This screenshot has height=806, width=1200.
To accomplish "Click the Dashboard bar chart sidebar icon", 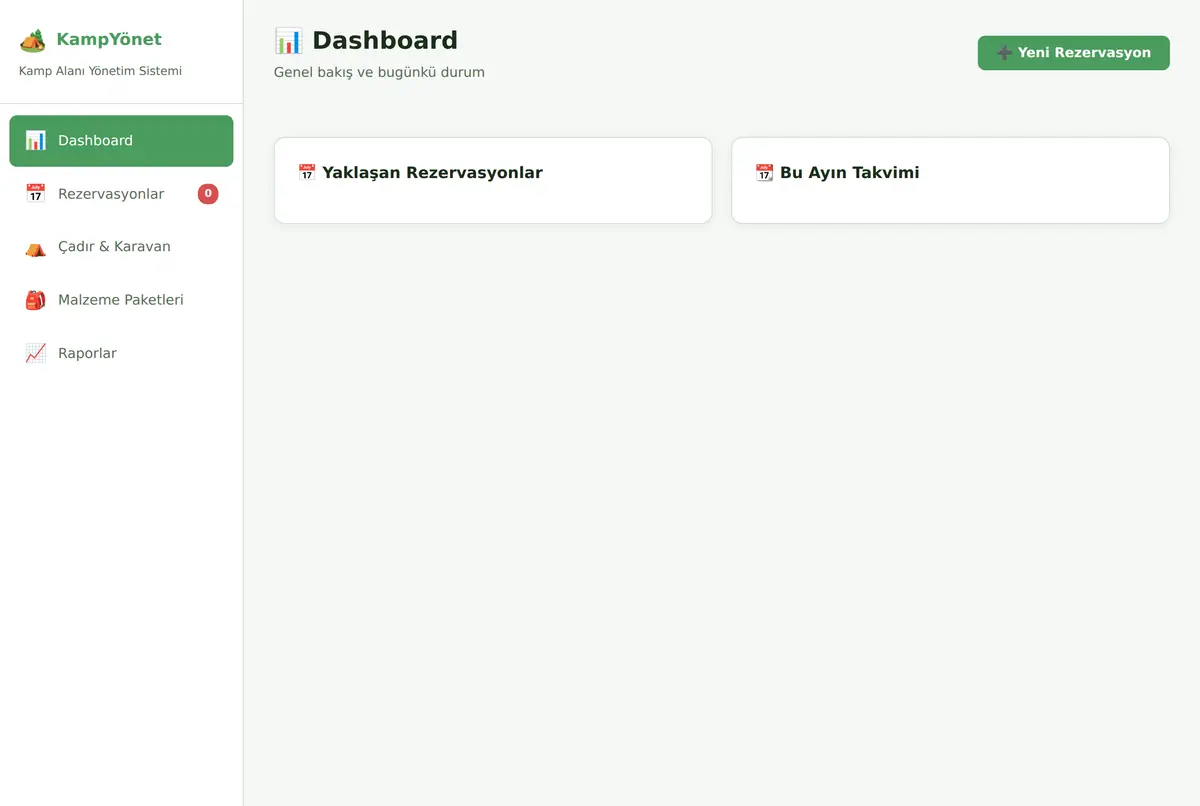I will point(35,141).
